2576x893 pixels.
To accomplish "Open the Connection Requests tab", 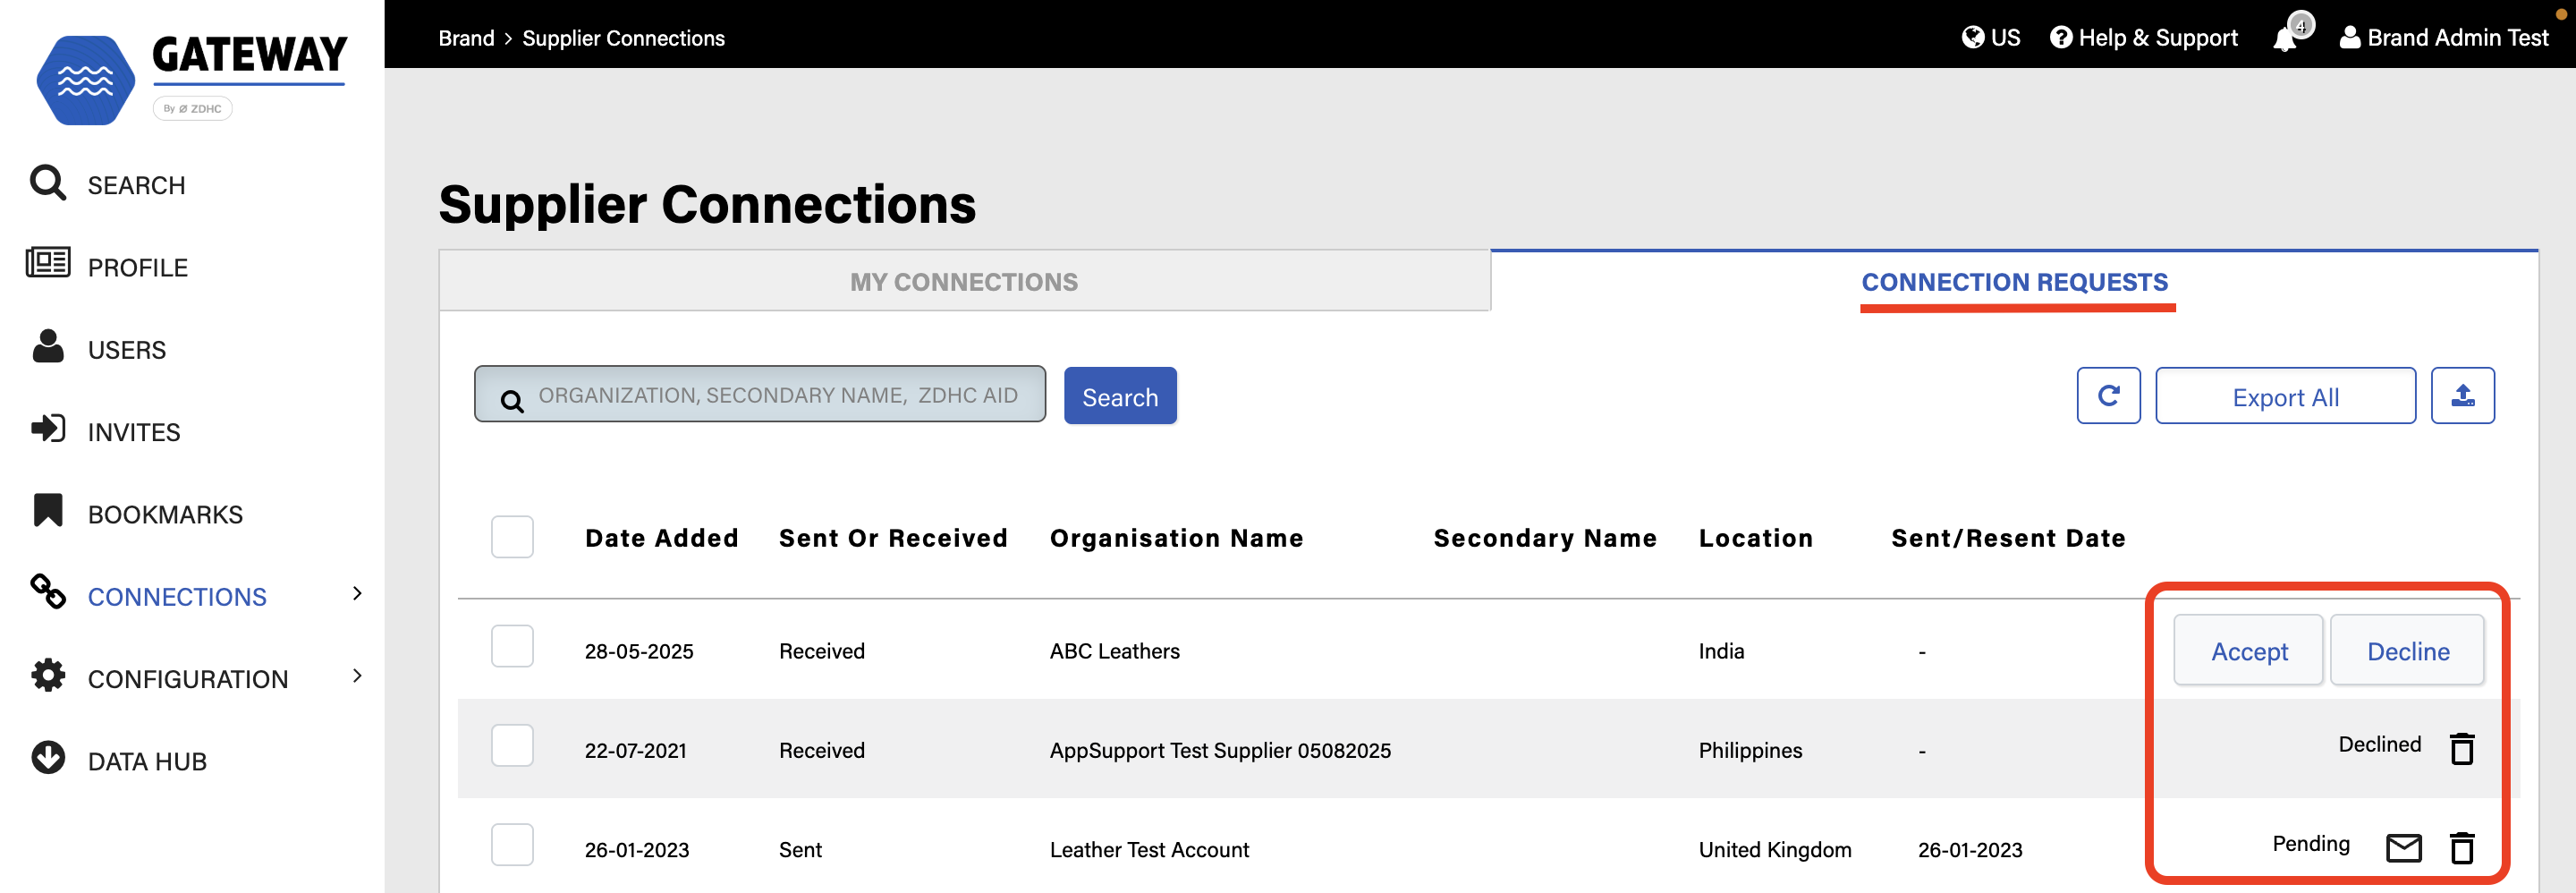I will coord(2016,282).
